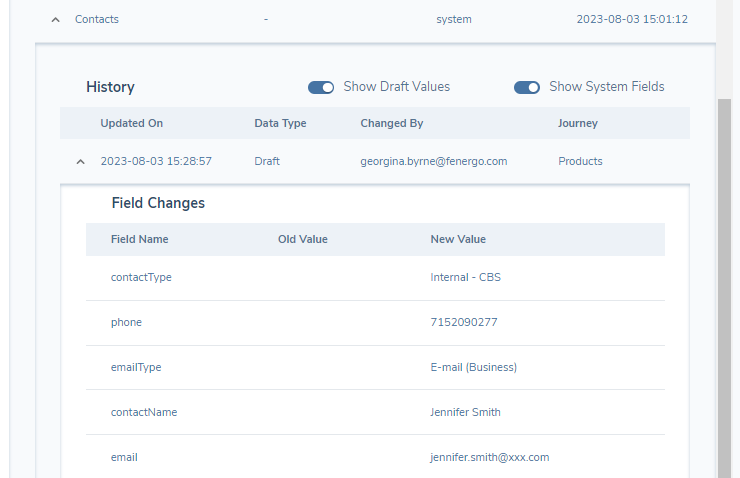Click the Data Type column header
Viewport: 740px width, 478px height.
point(280,123)
